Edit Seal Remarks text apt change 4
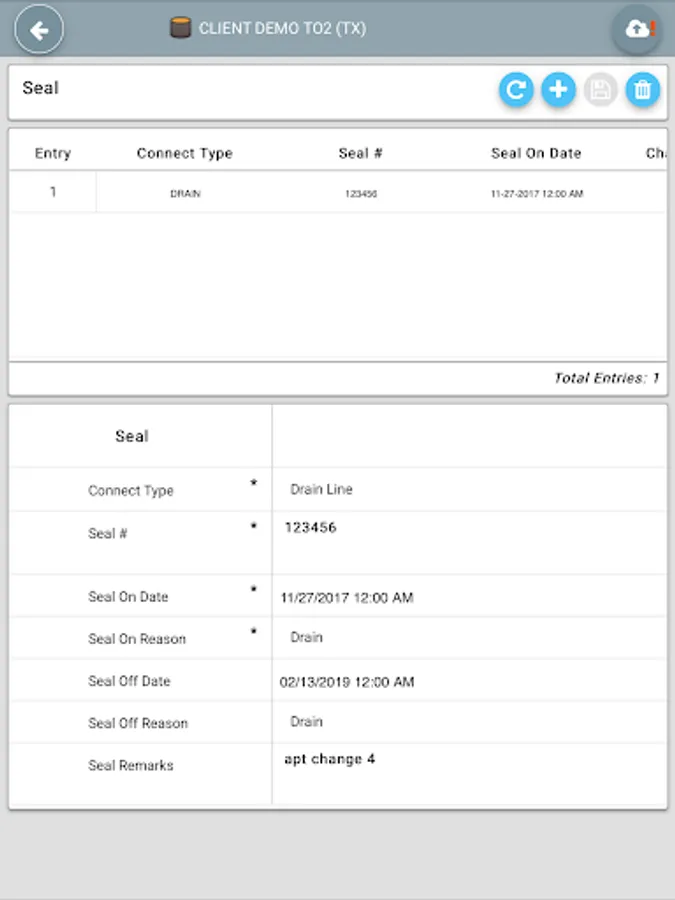 tap(470, 773)
